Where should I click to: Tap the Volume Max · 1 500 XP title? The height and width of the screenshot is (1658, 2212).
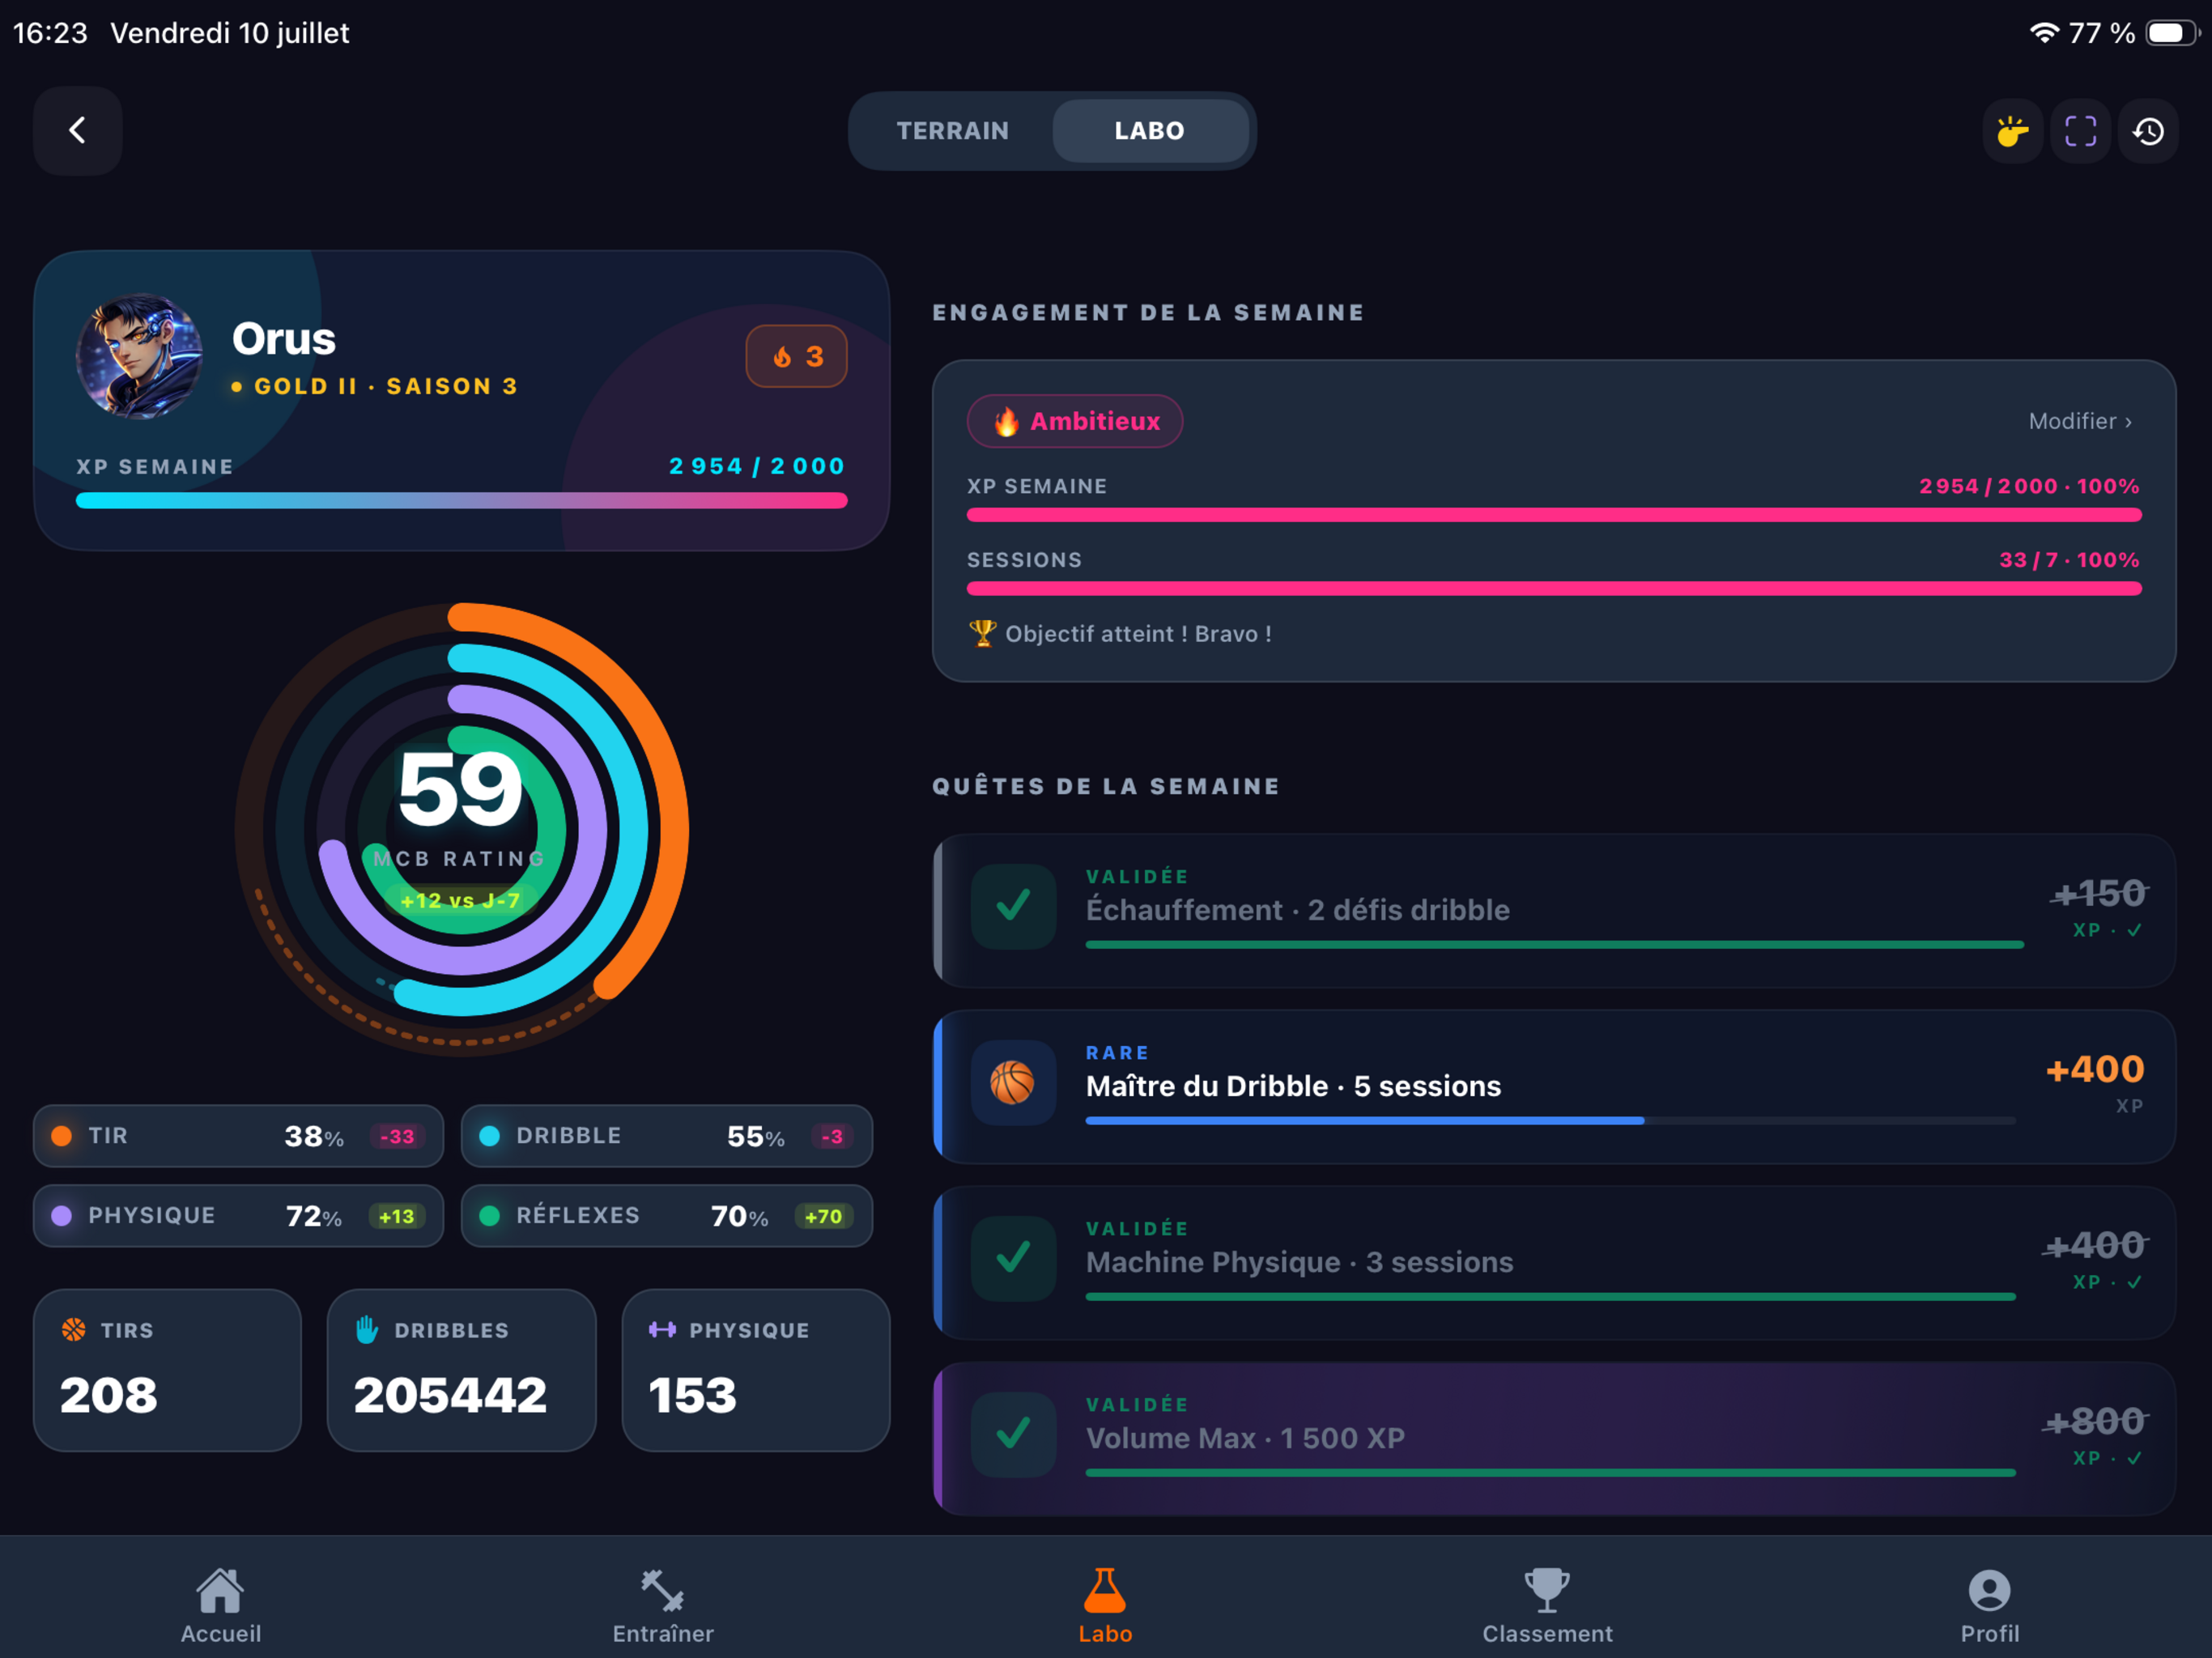tap(1245, 1438)
